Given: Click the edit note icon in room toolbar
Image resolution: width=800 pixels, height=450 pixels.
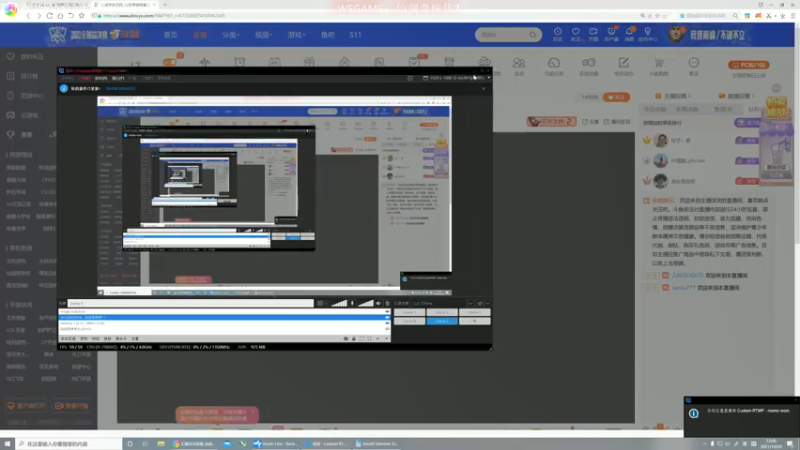Looking at the screenshot, I should 623,65.
